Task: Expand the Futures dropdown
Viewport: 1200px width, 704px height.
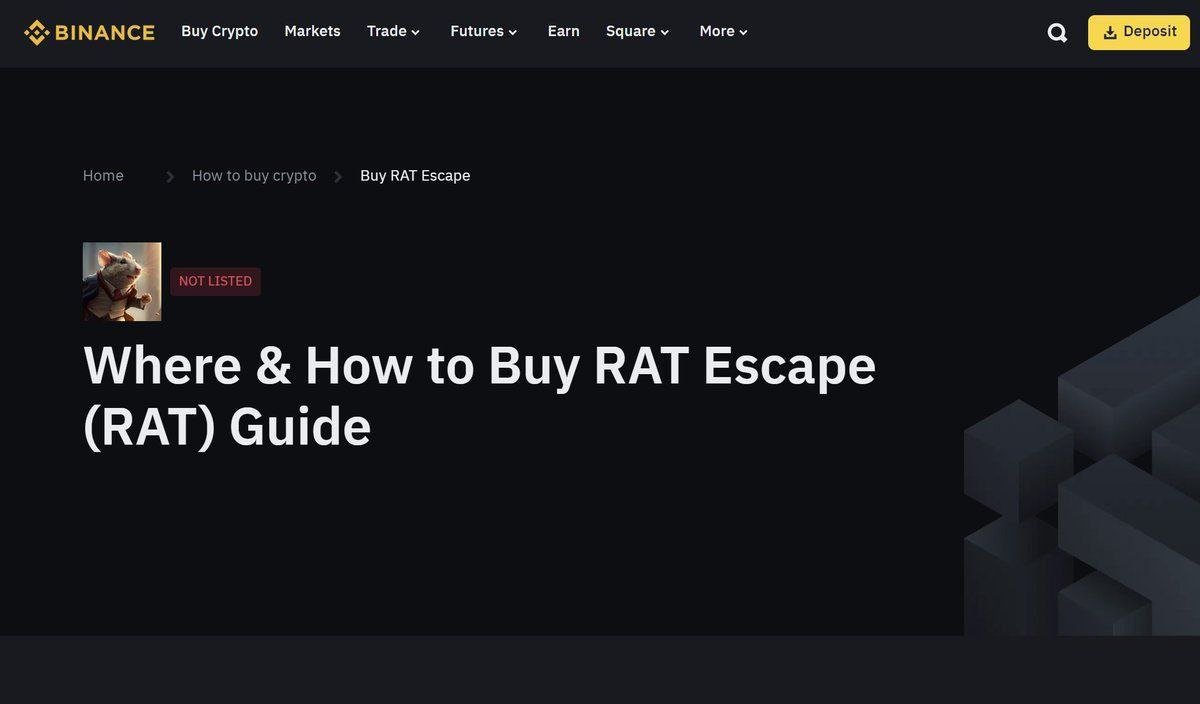Action: (x=484, y=31)
